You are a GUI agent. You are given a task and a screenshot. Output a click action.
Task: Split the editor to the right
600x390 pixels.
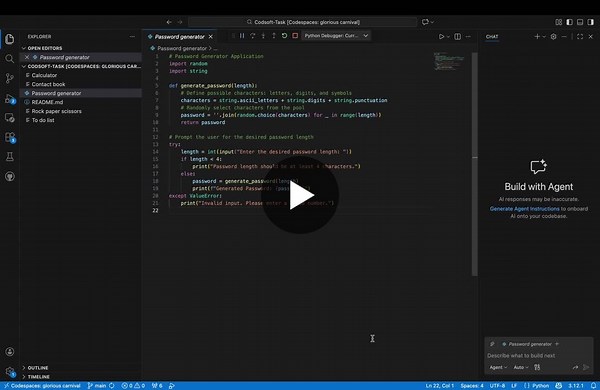(x=458, y=36)
